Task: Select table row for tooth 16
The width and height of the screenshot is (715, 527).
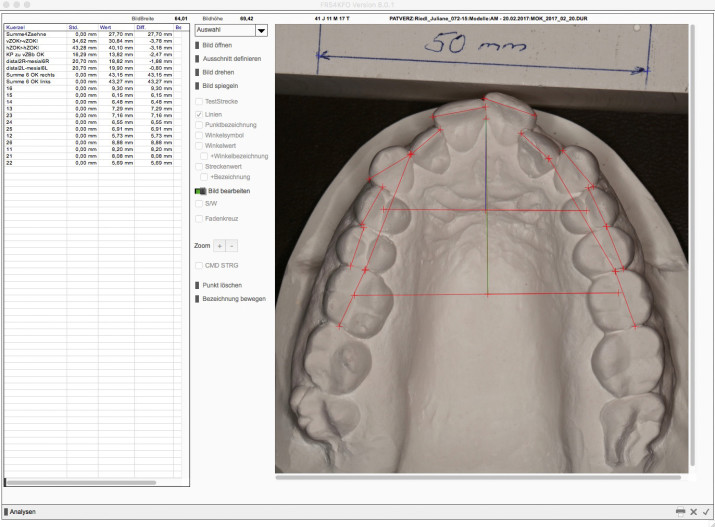Action: 93,88
